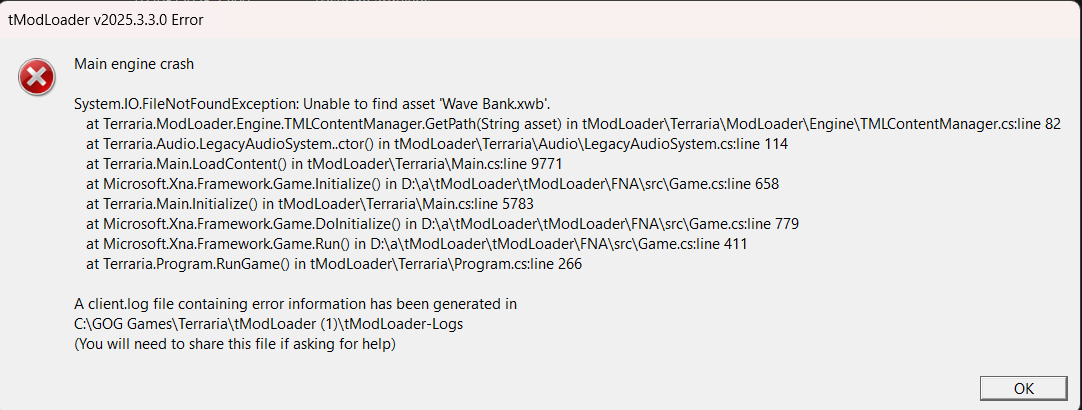Click the 'A client.log file' message line

coord(295,303)
